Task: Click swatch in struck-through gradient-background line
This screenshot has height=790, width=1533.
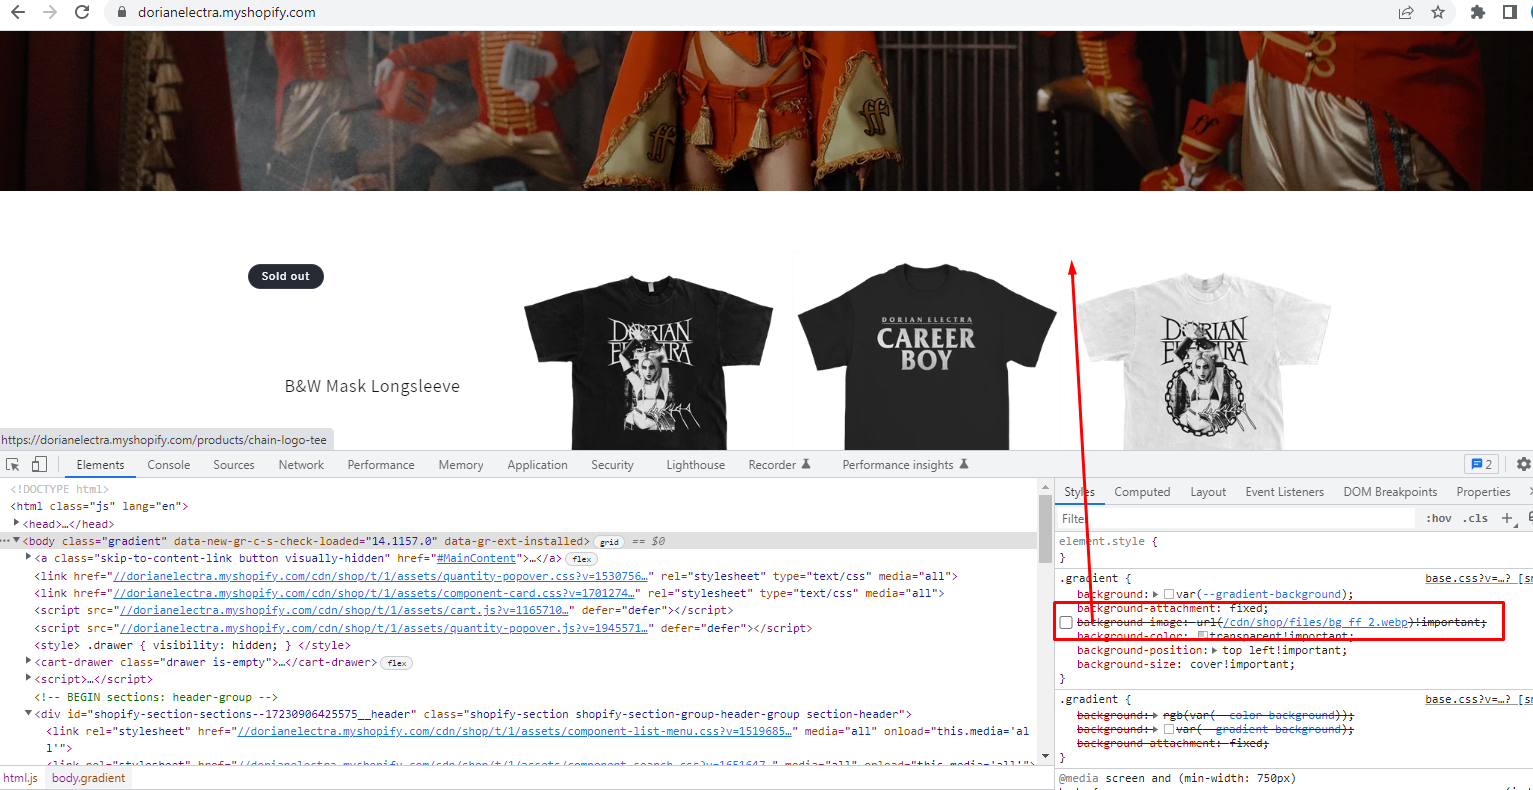Action: [1169, 730]
